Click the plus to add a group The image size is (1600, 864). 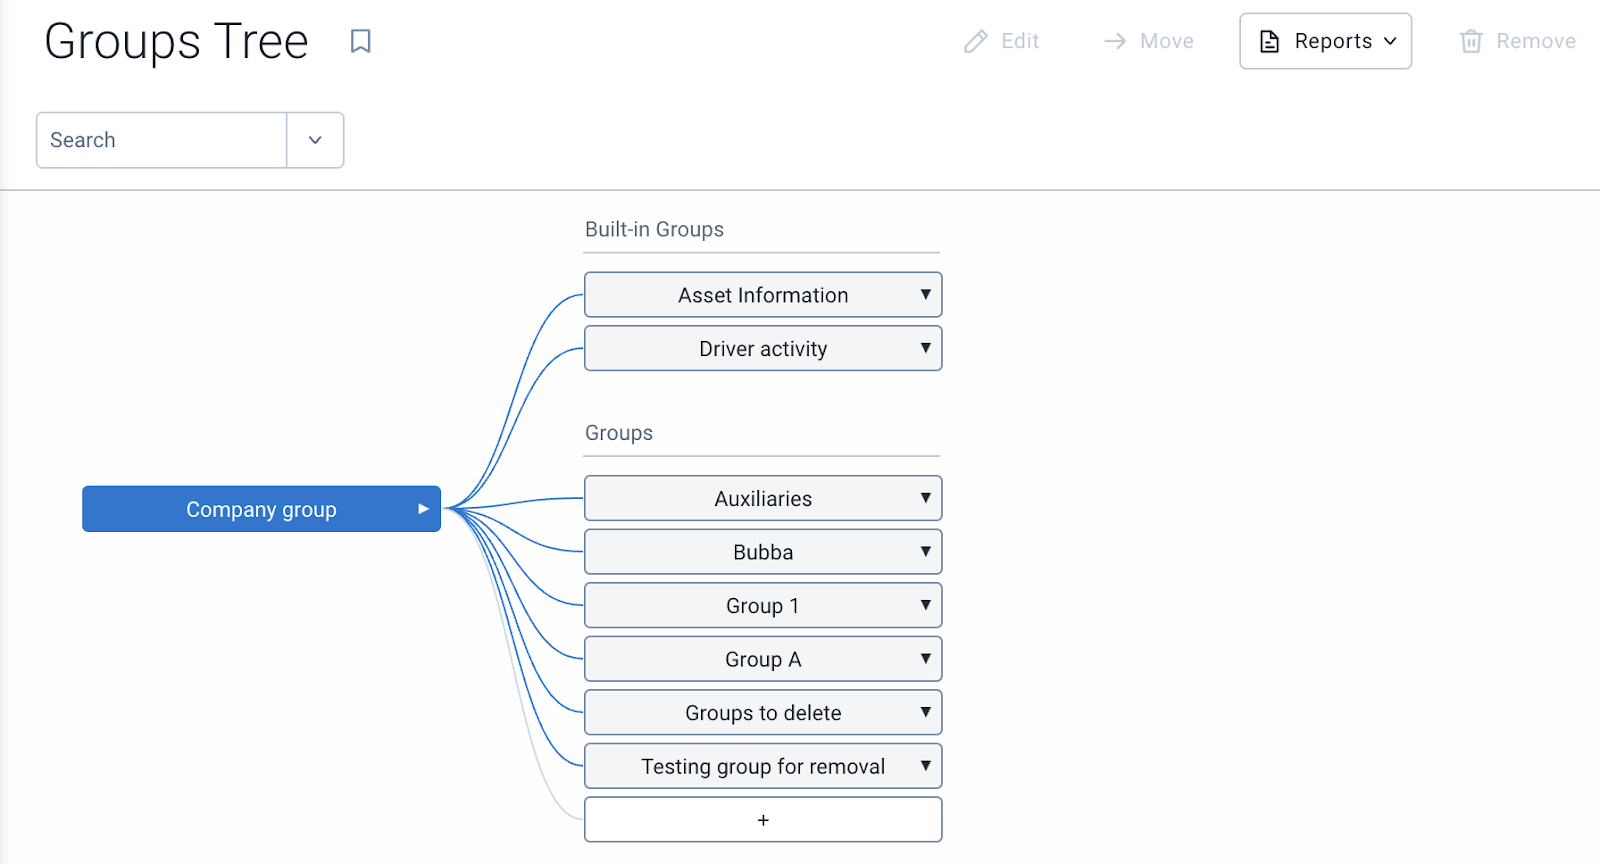coord(763,820)
